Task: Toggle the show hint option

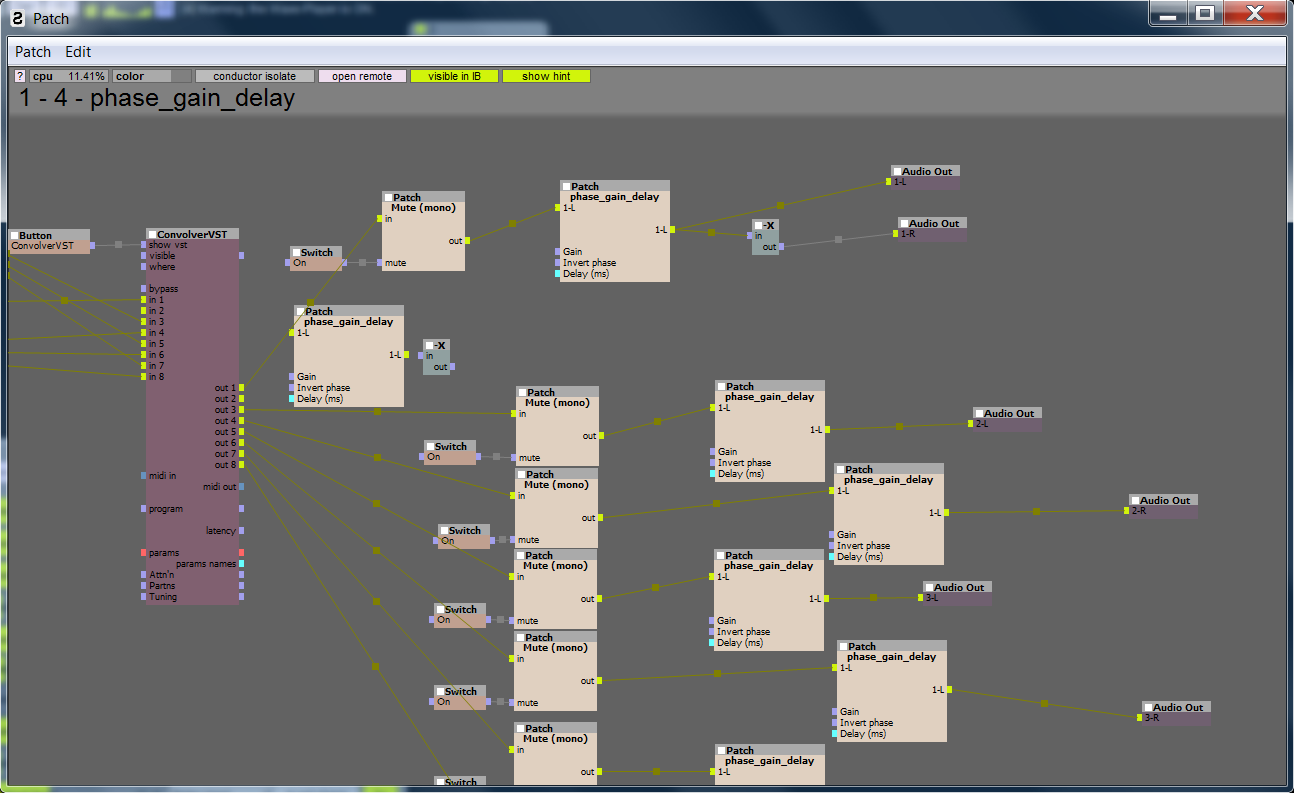Action: [546, 76]
